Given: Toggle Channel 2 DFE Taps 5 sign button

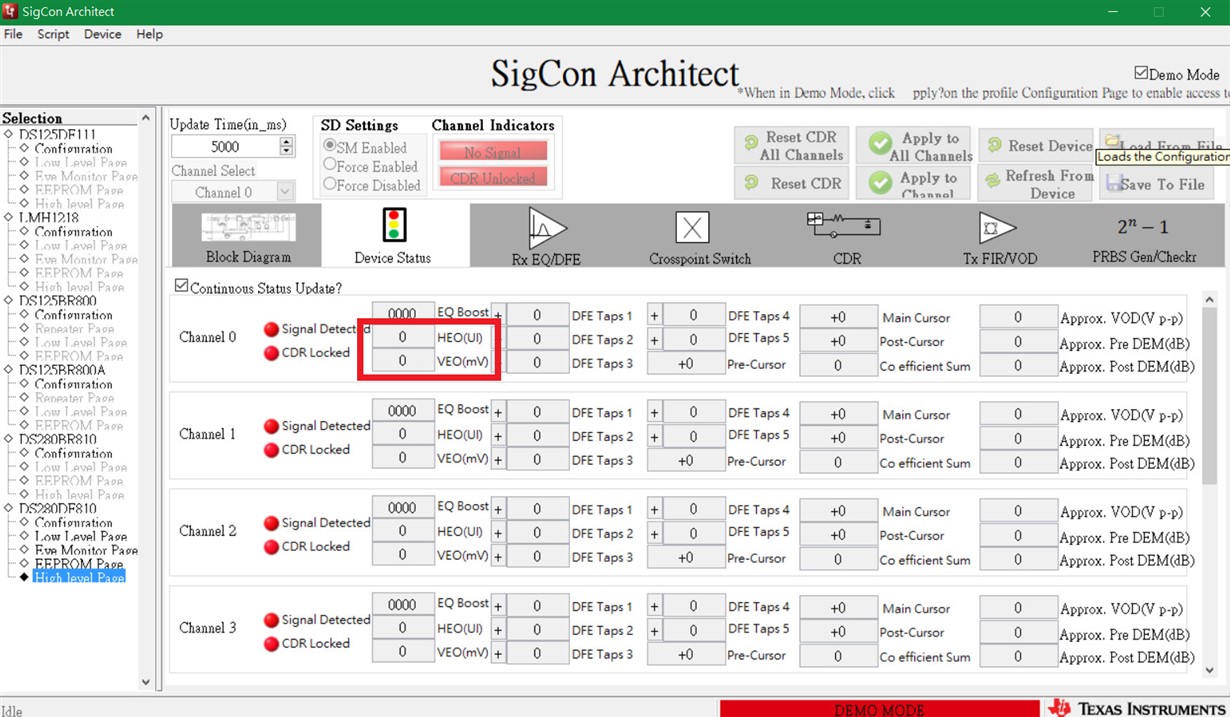Looking at the screenshot, I should tap(654, 533).
